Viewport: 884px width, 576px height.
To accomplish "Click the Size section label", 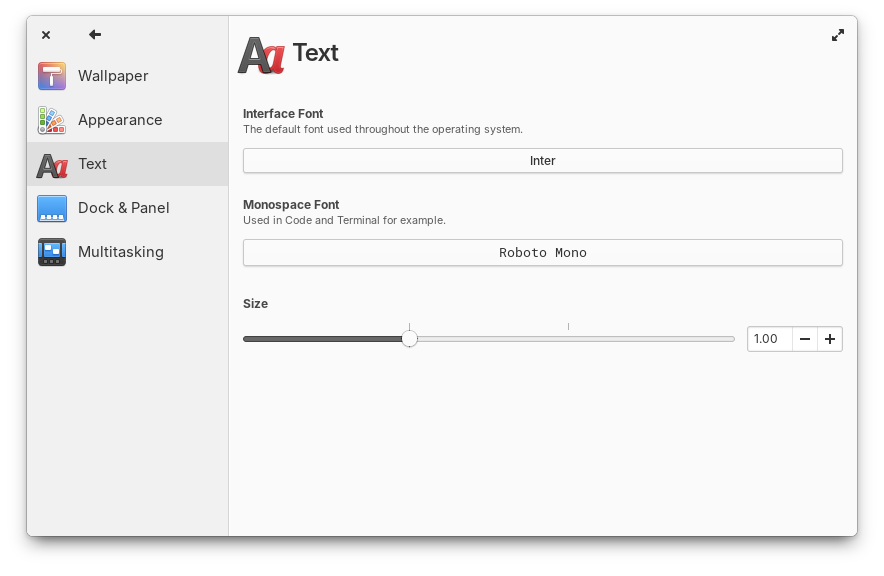I will [255, 303].
